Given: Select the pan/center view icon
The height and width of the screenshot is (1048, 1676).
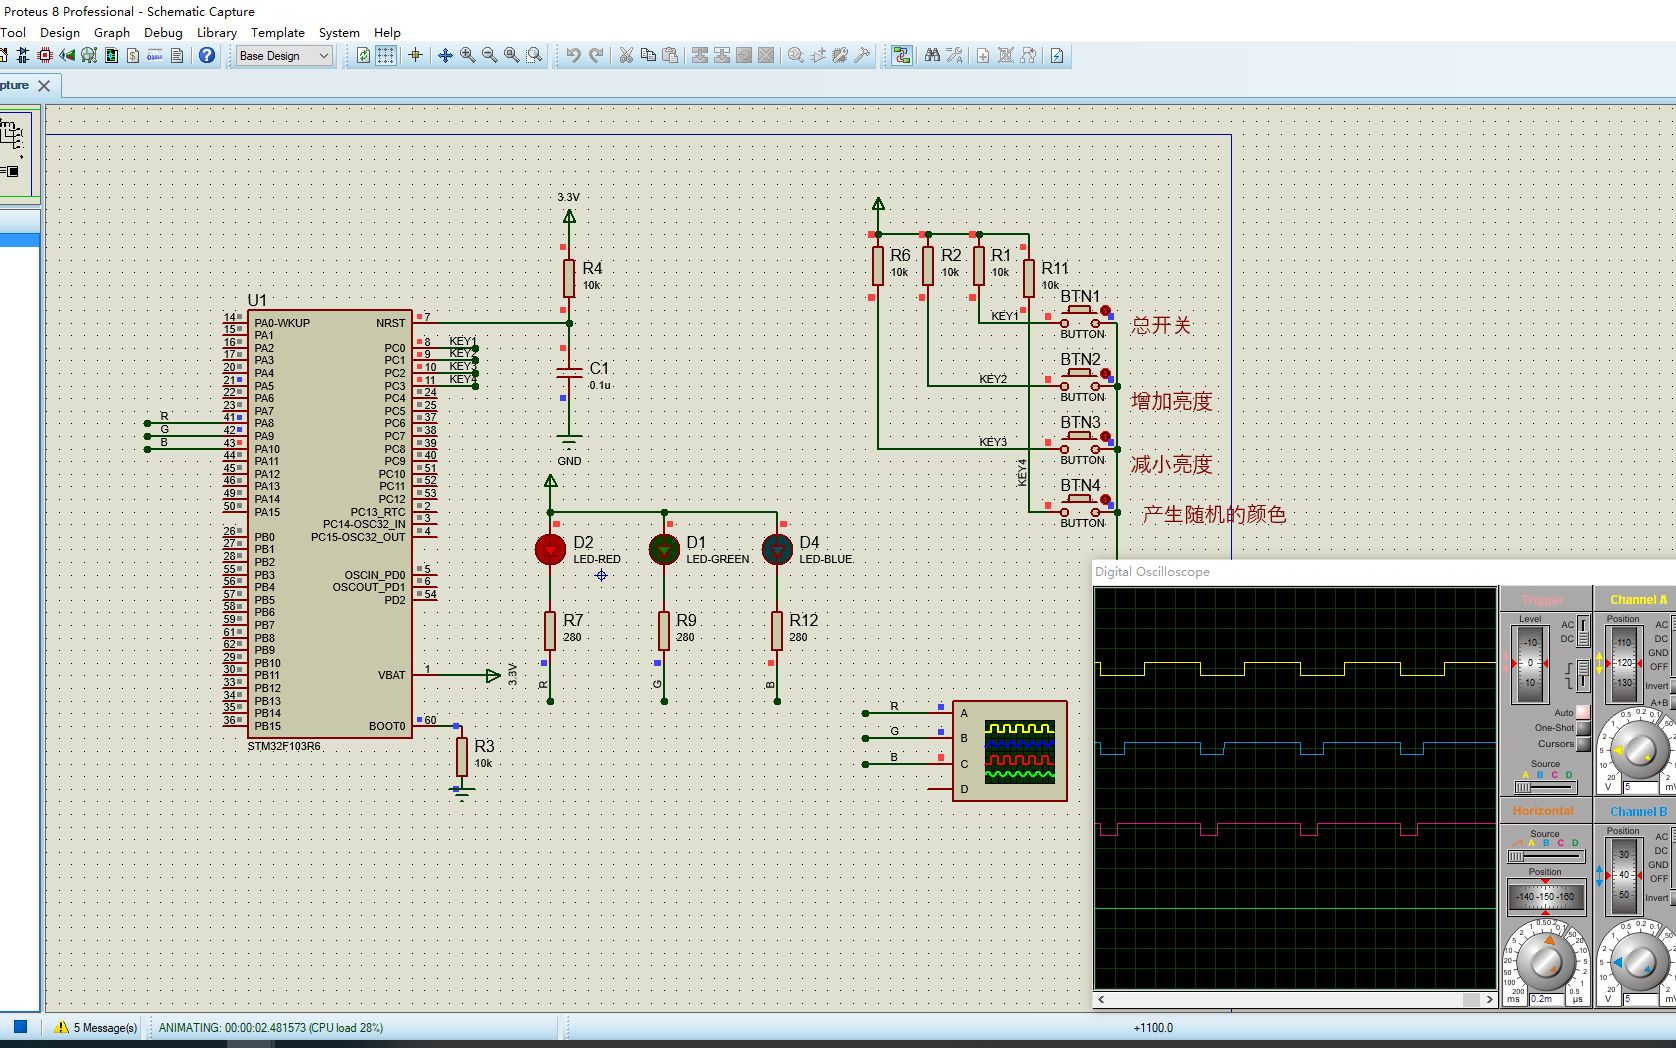Looking at the screenshot, I should (x=445, y=56).
